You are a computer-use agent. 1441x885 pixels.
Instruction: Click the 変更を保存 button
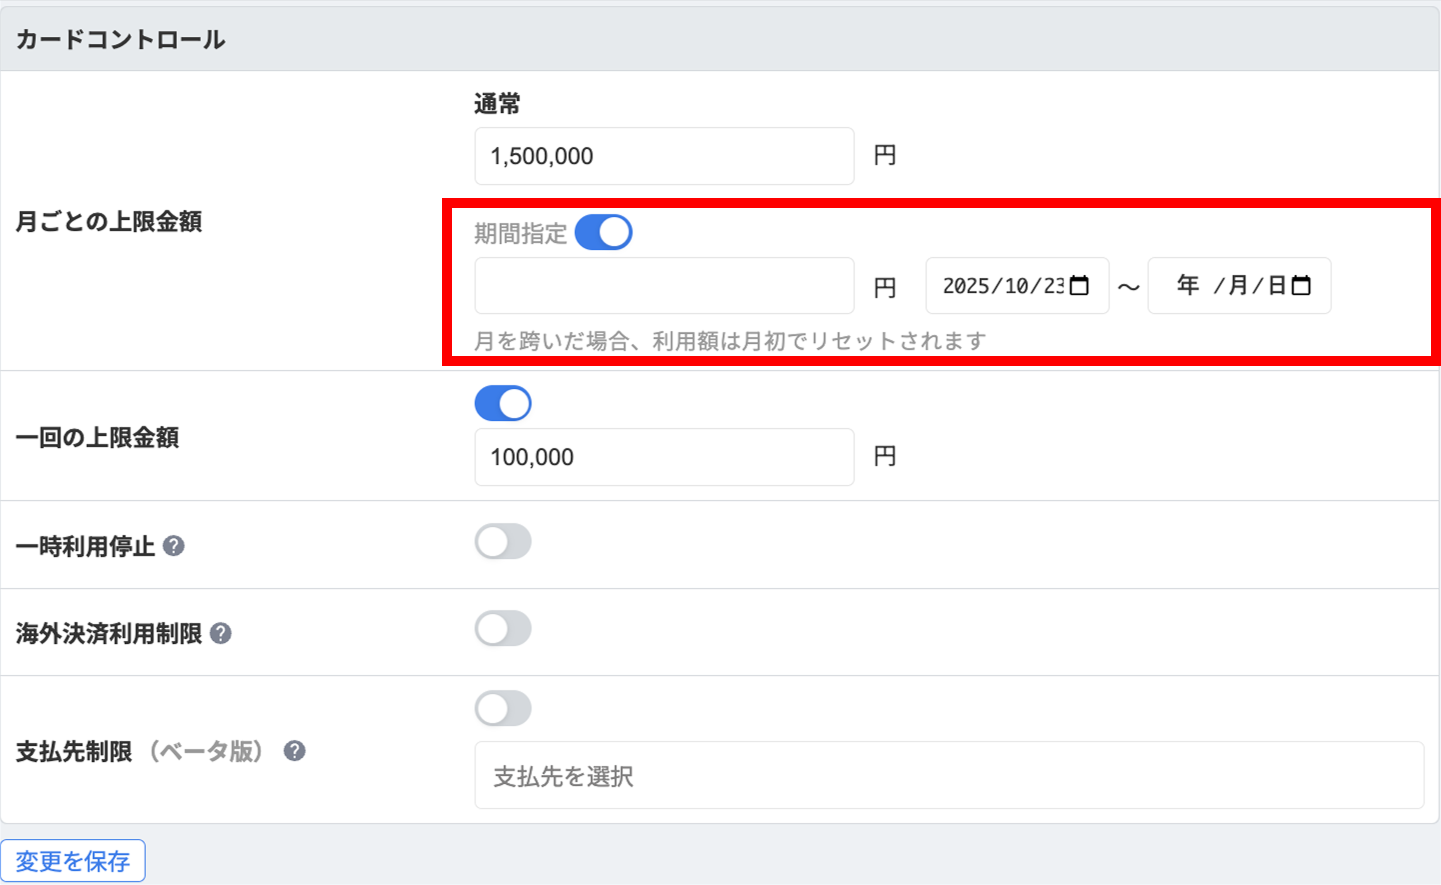click(73, 861)
